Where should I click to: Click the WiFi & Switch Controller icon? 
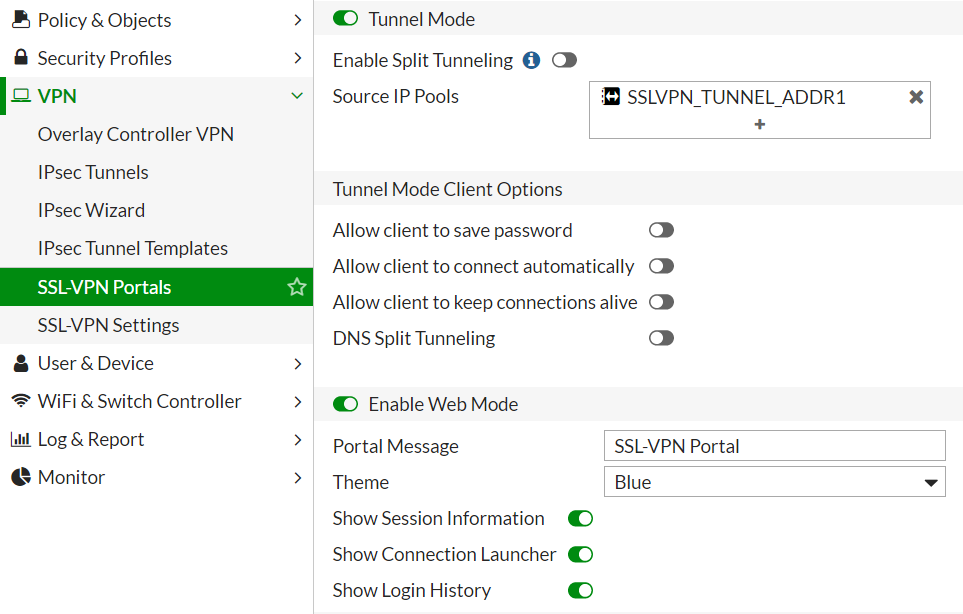pyautogui.click(x=21, y=401)
